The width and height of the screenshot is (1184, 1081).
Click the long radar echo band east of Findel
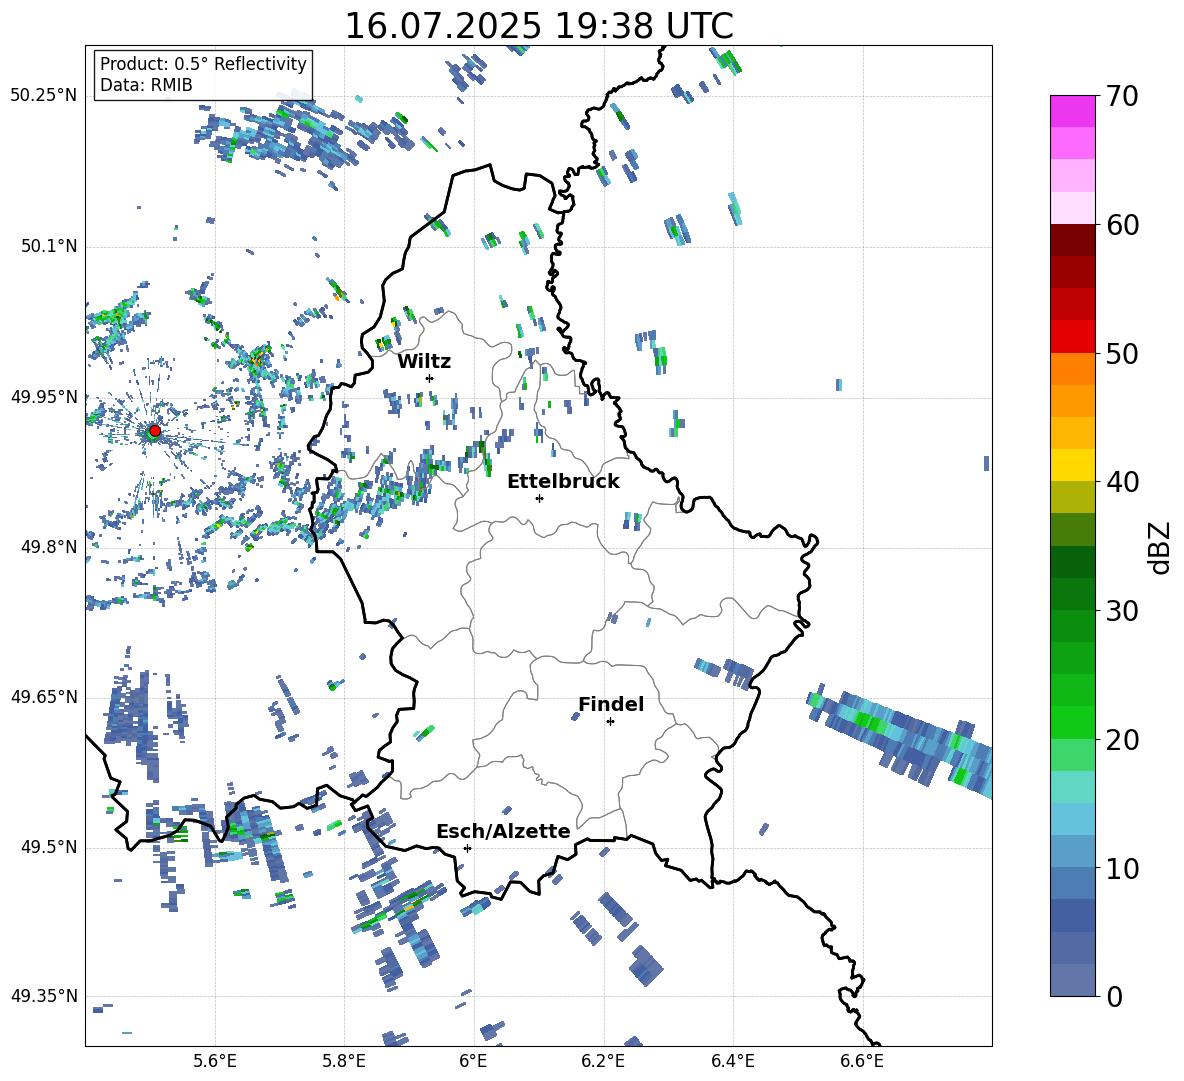[x=900, y=739]
